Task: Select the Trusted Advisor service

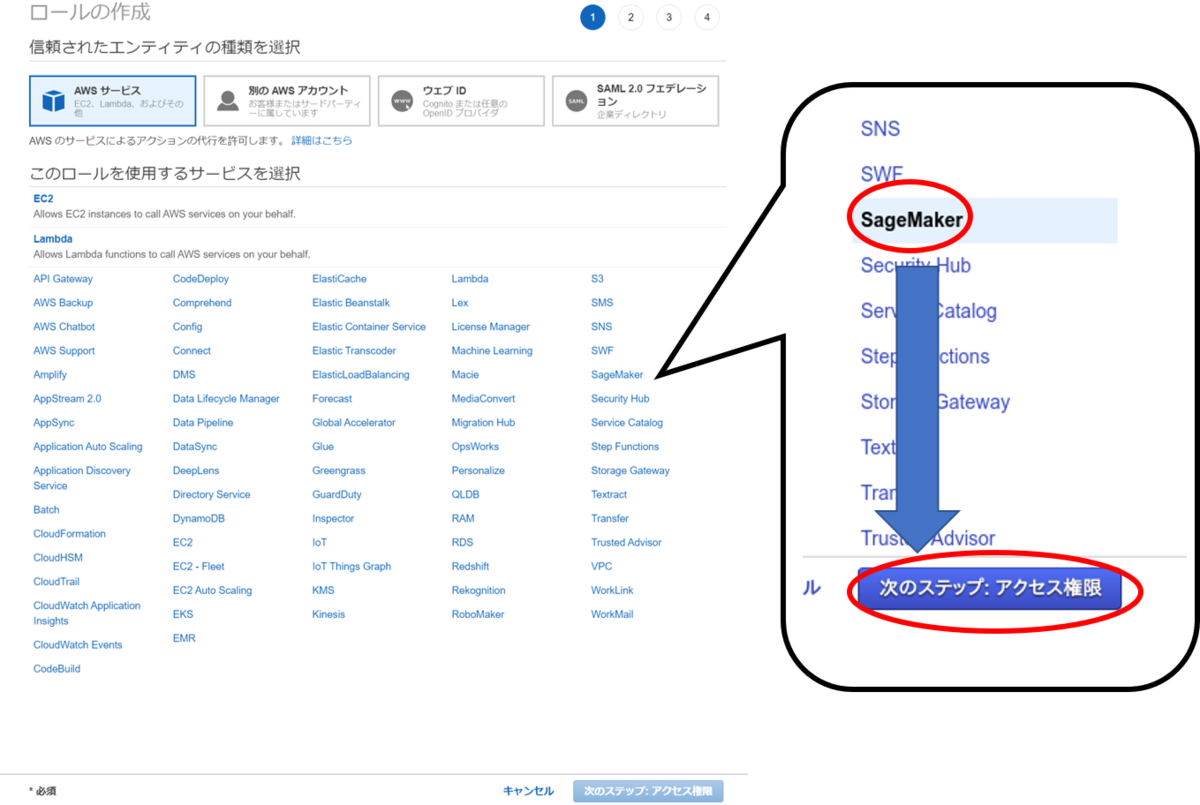Action: (626, 542)
